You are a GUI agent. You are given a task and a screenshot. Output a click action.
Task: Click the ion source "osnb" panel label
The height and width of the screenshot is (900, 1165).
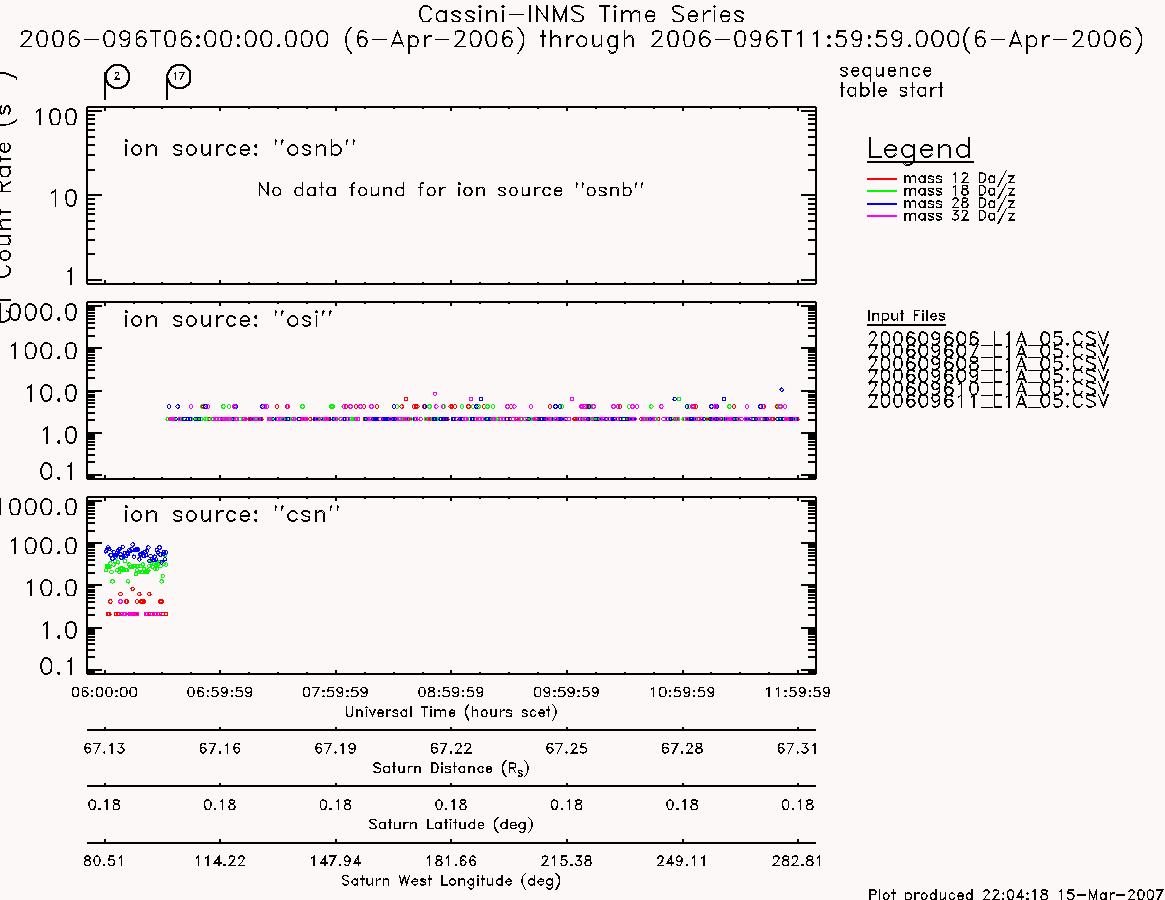pos(239,148)
